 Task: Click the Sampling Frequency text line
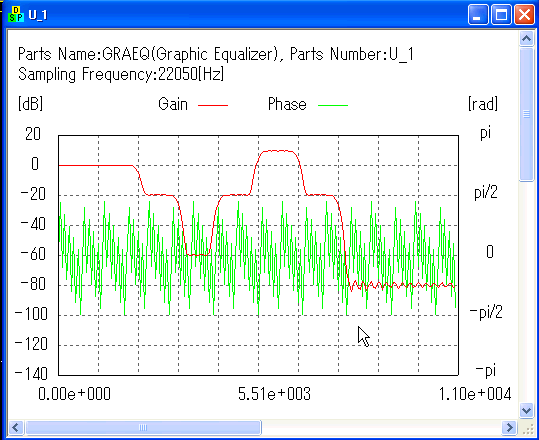click(121, 74)
